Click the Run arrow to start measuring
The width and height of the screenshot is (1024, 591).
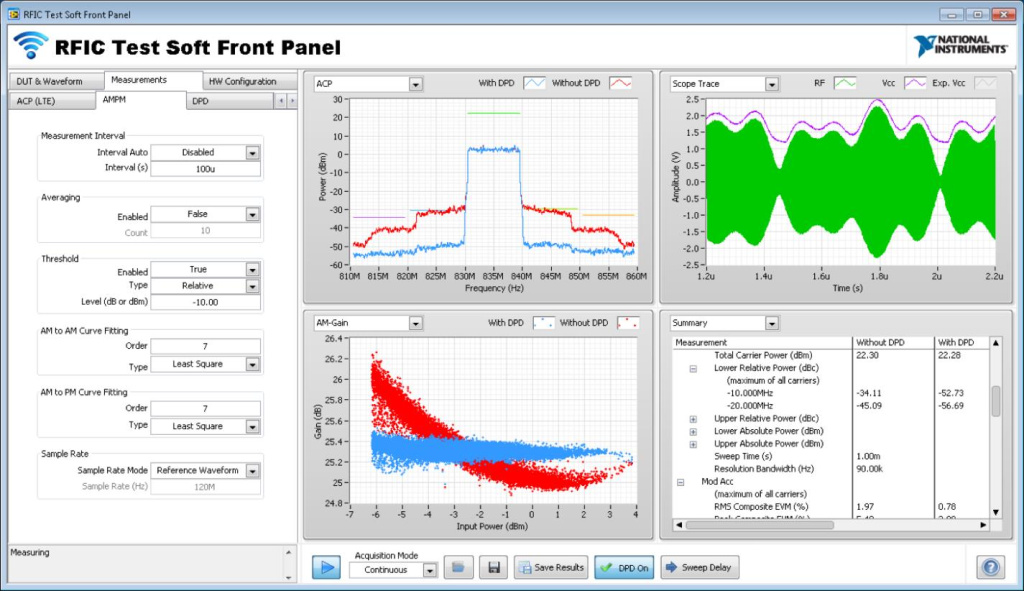325,567
